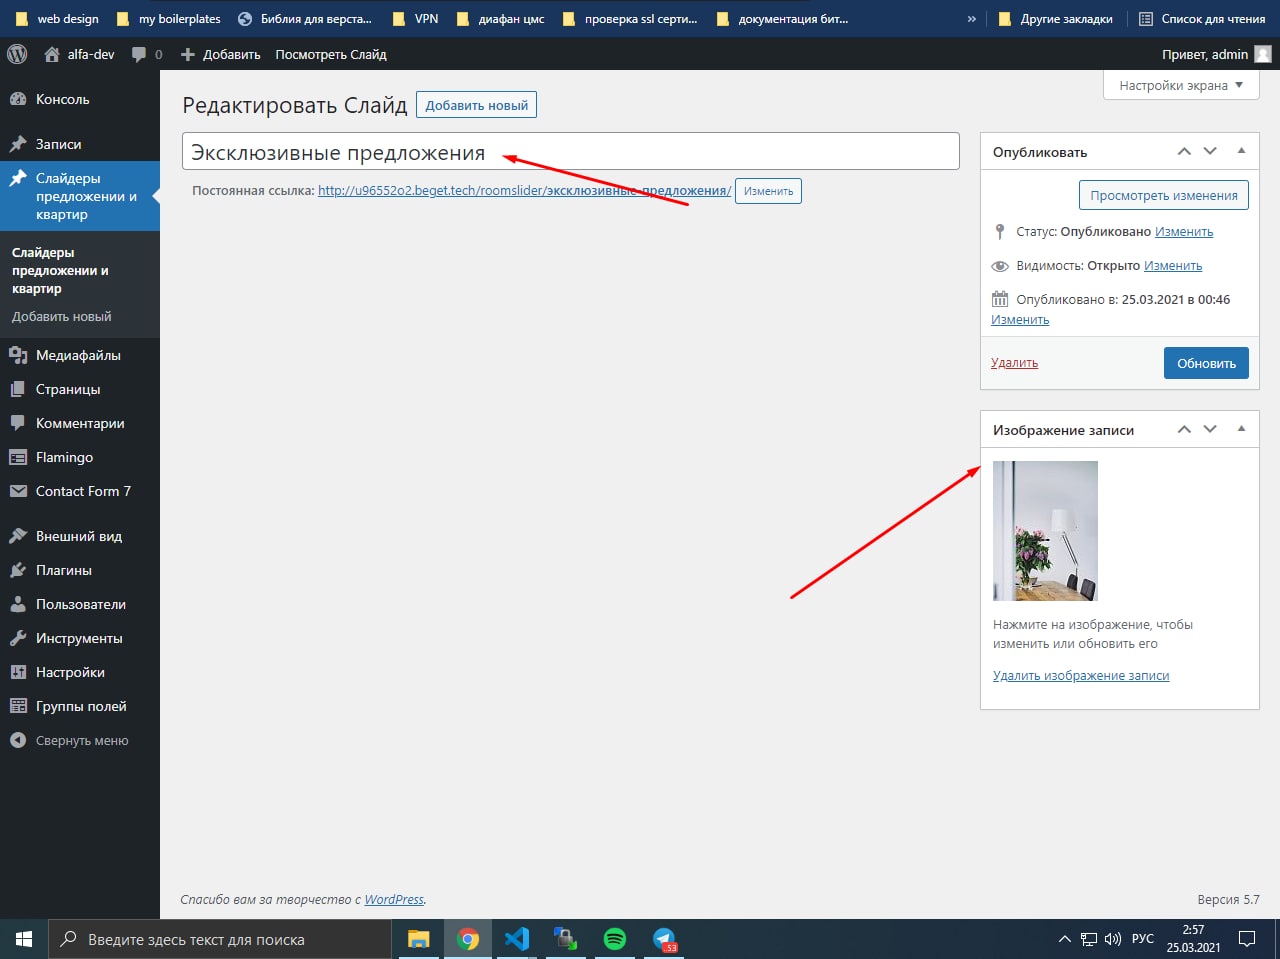Move Опубликовать panel up with arrow

click(x=1184, y=151)
